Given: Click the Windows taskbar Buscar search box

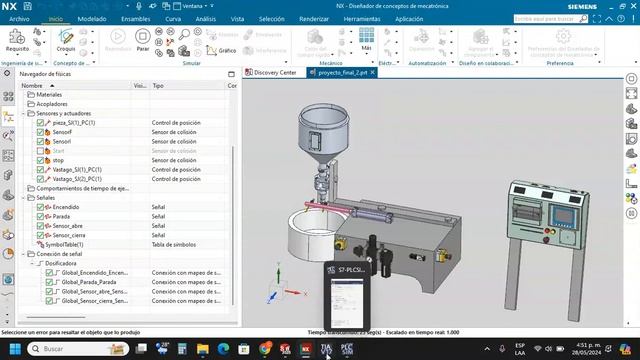Looking at the screenshot, I should [x=78, y=349].
